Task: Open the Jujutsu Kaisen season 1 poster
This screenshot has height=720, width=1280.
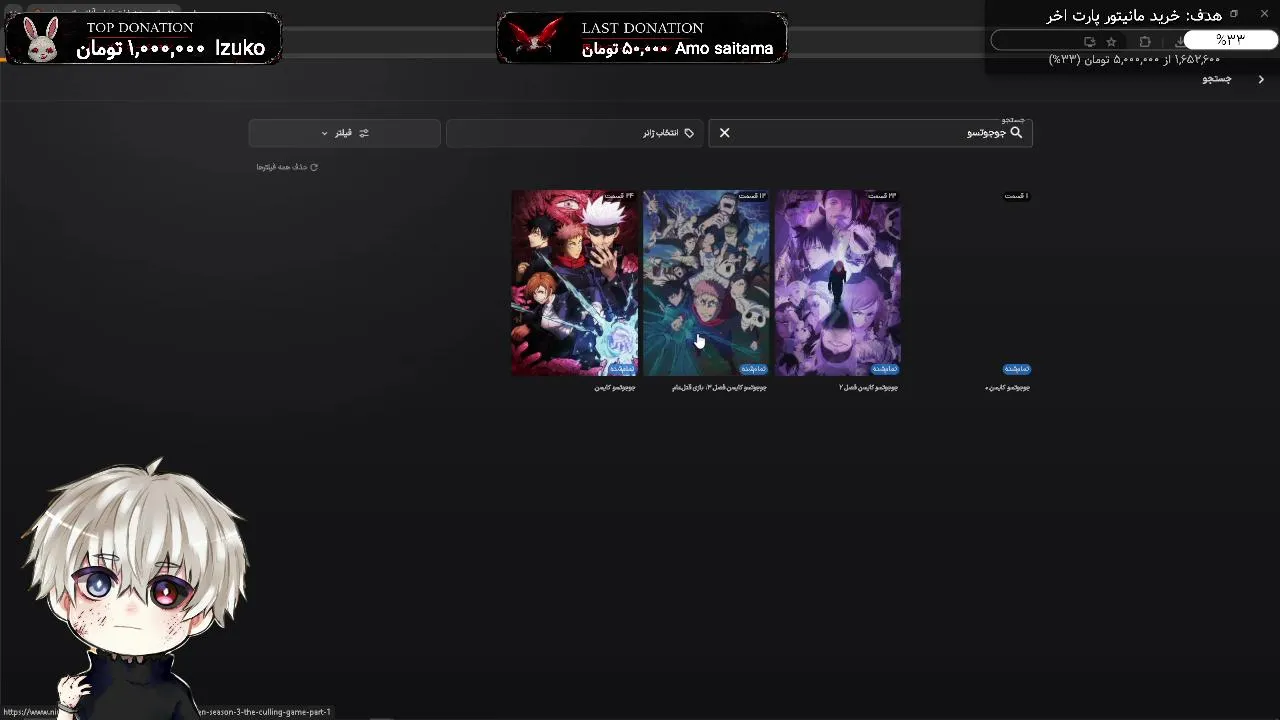Action: click(x=575, y=283)
